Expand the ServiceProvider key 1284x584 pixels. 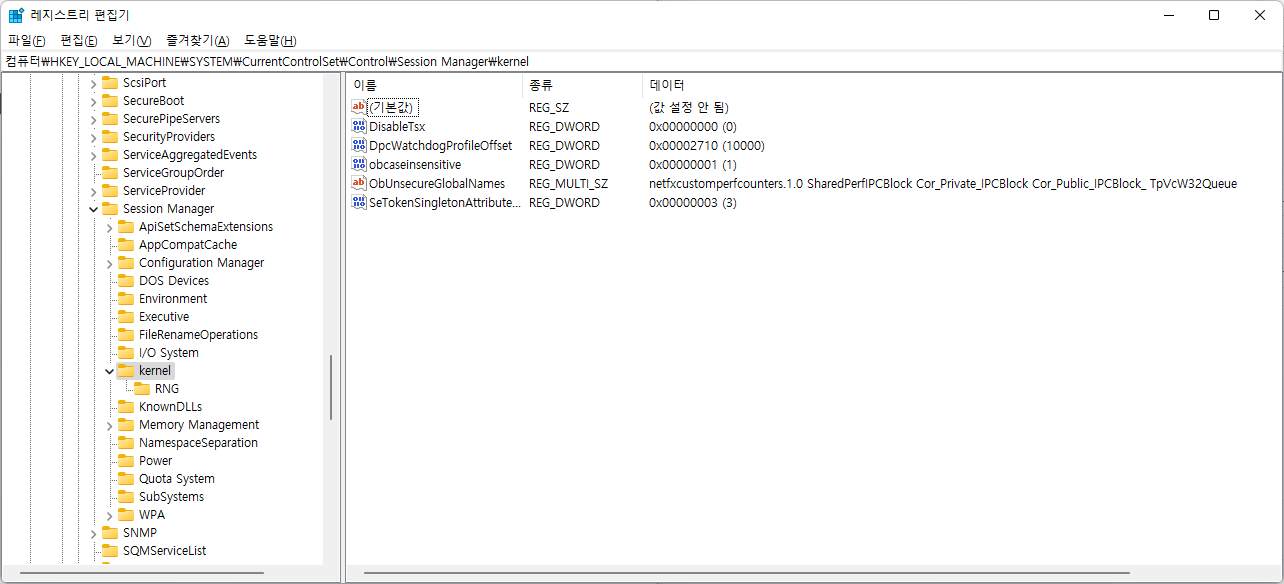pos(93,191)
